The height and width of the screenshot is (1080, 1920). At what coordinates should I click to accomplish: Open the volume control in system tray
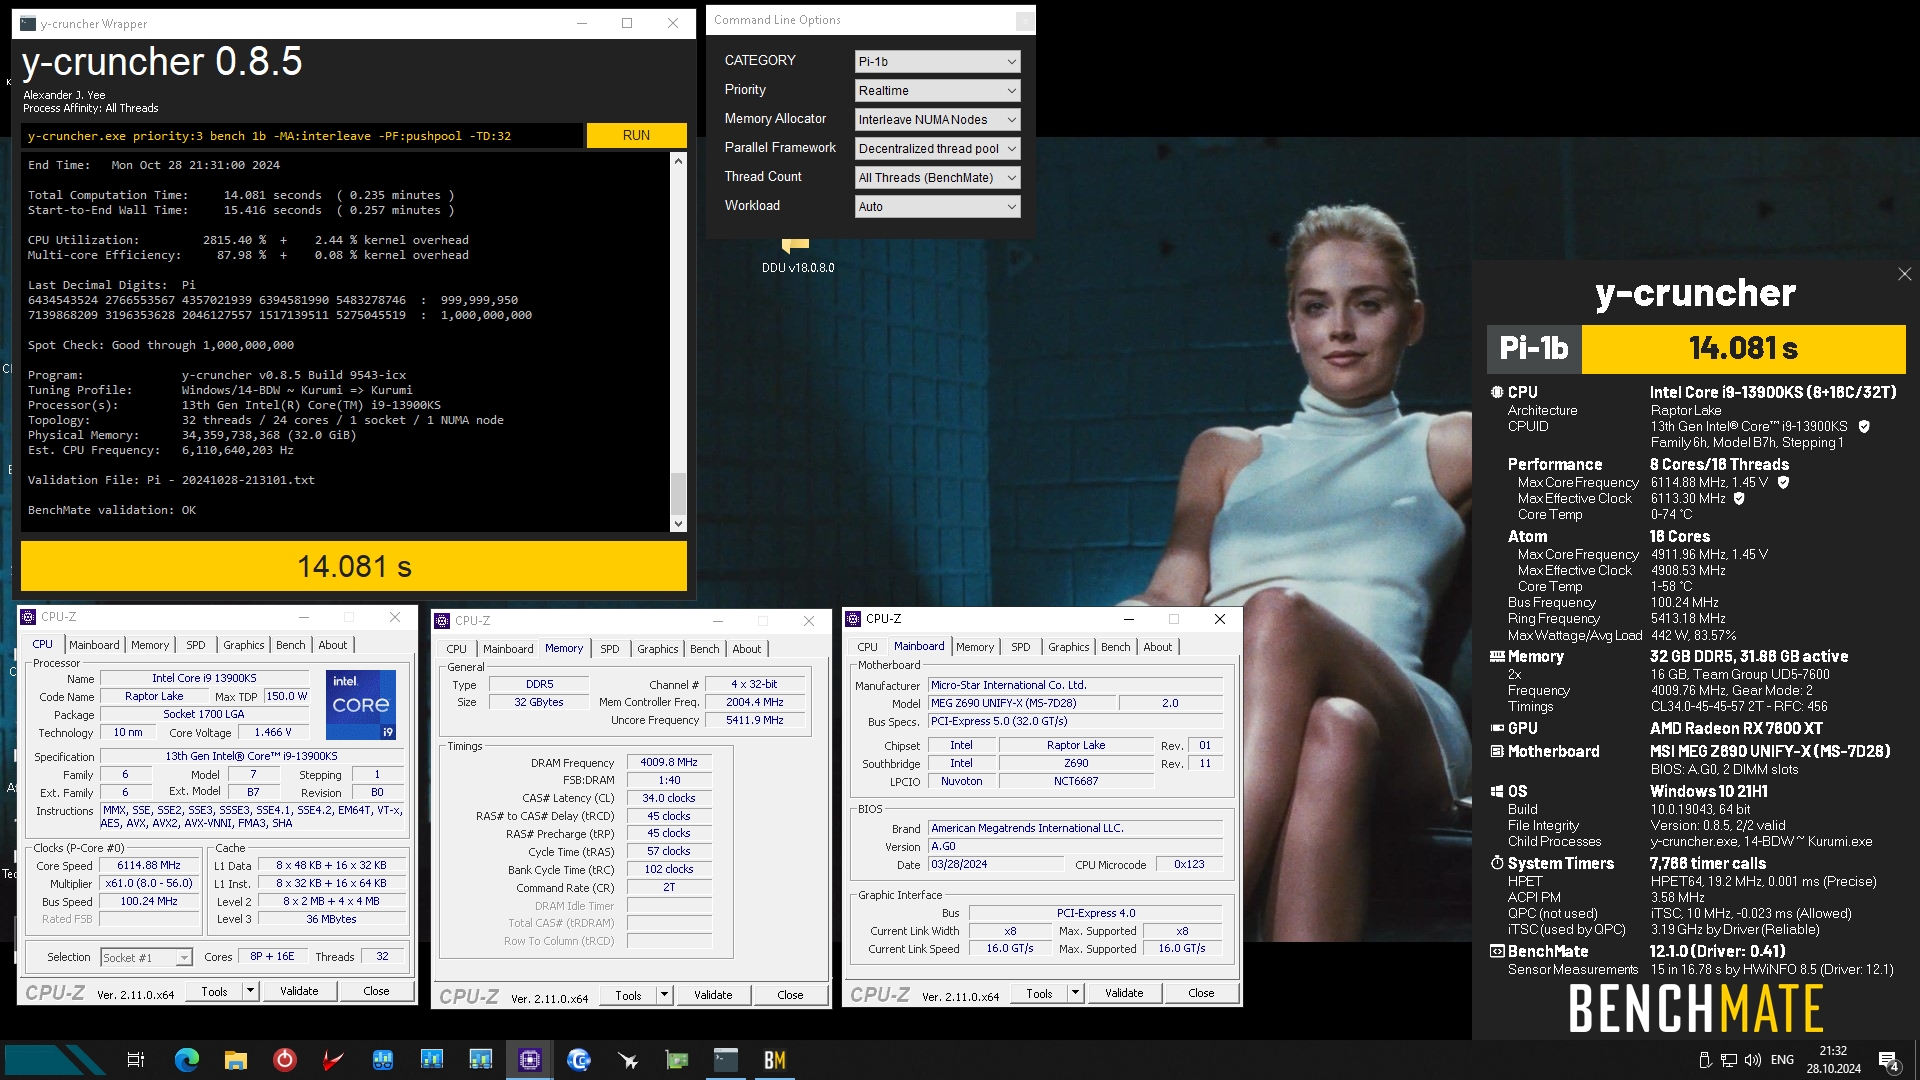tap(1752, 1060)
